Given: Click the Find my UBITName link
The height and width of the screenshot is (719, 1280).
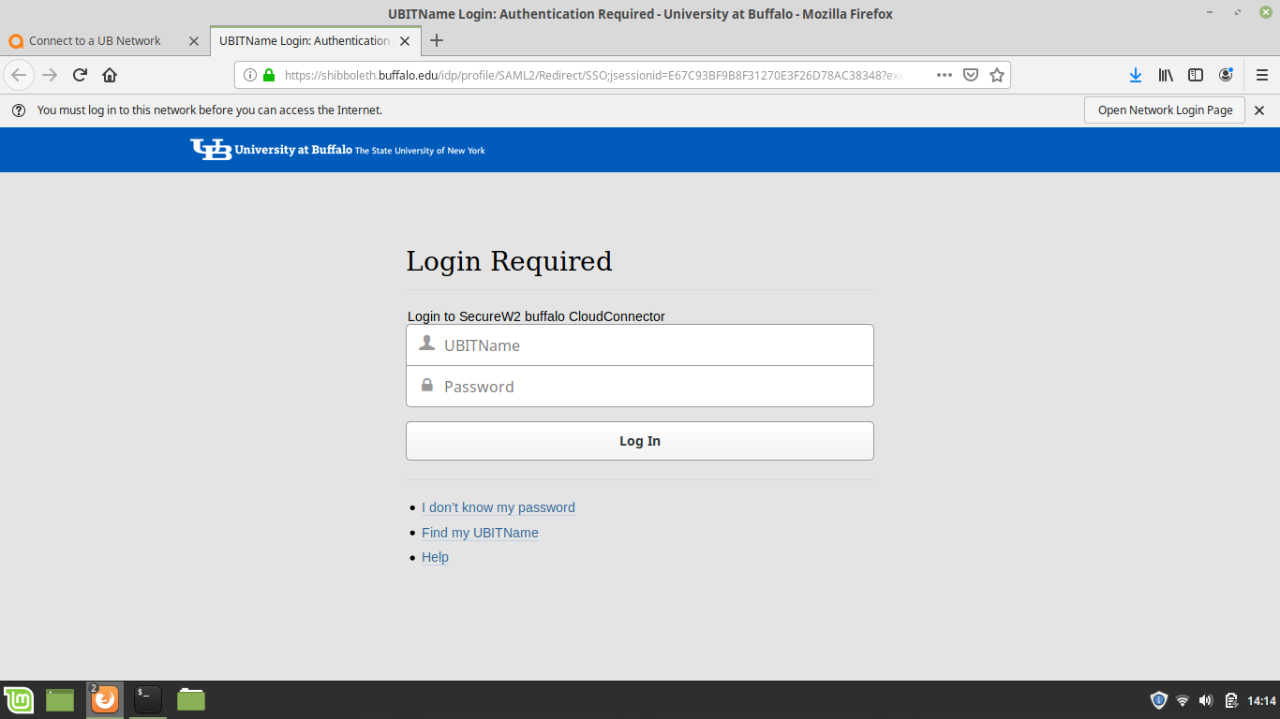Looking at the screenshot, I should point(480,533).
